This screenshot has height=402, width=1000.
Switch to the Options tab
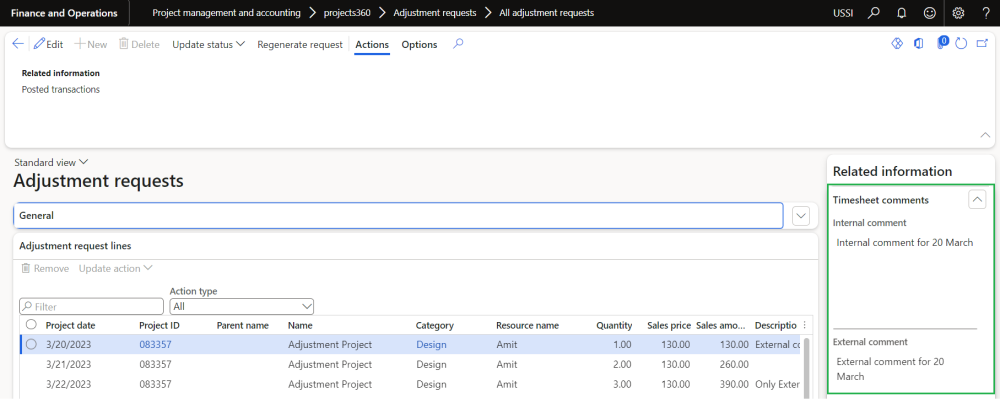tap(419, 44)
